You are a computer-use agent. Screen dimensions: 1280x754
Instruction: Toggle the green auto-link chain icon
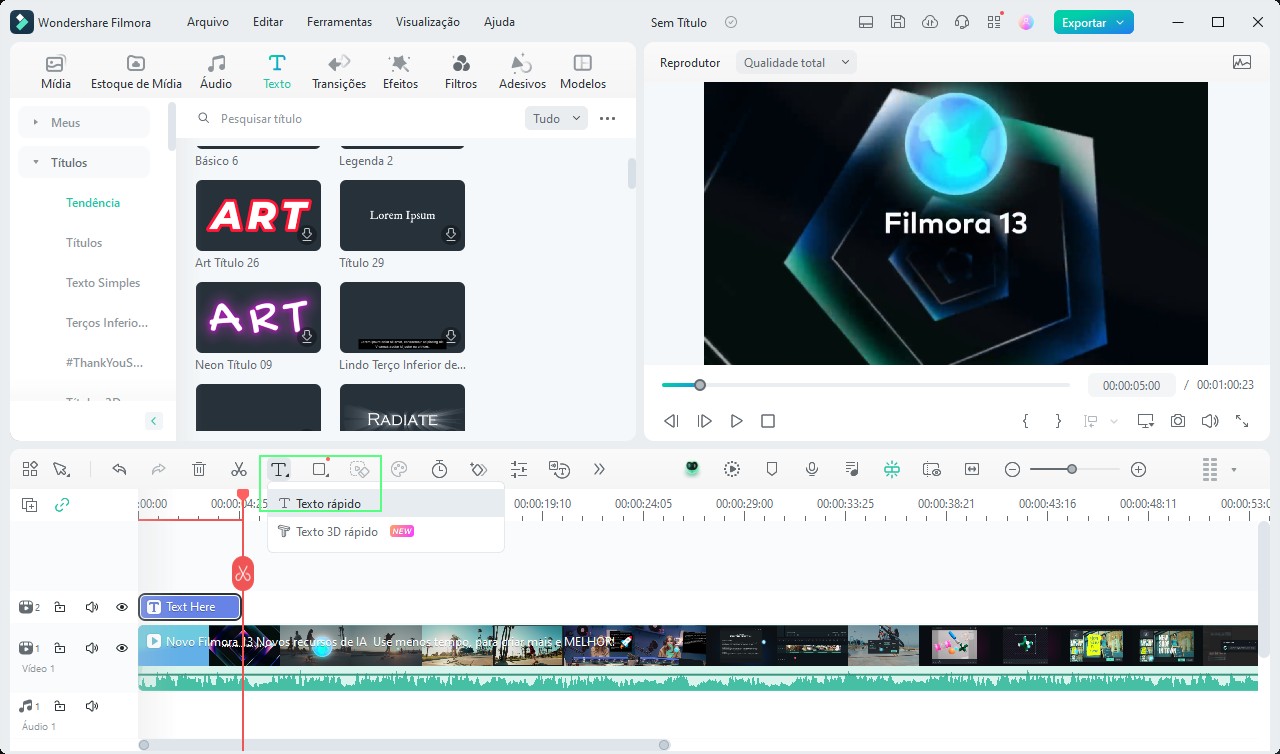62,505
